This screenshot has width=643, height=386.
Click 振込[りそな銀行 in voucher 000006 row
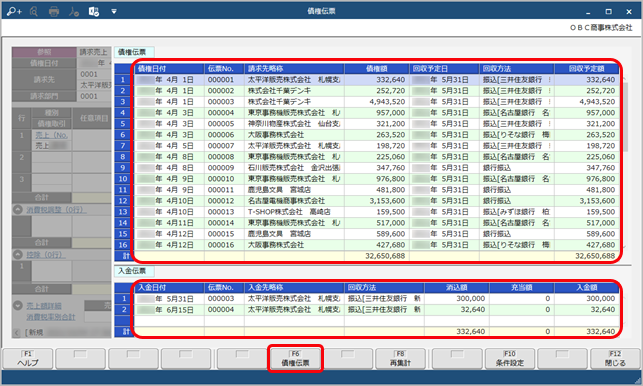517,135
